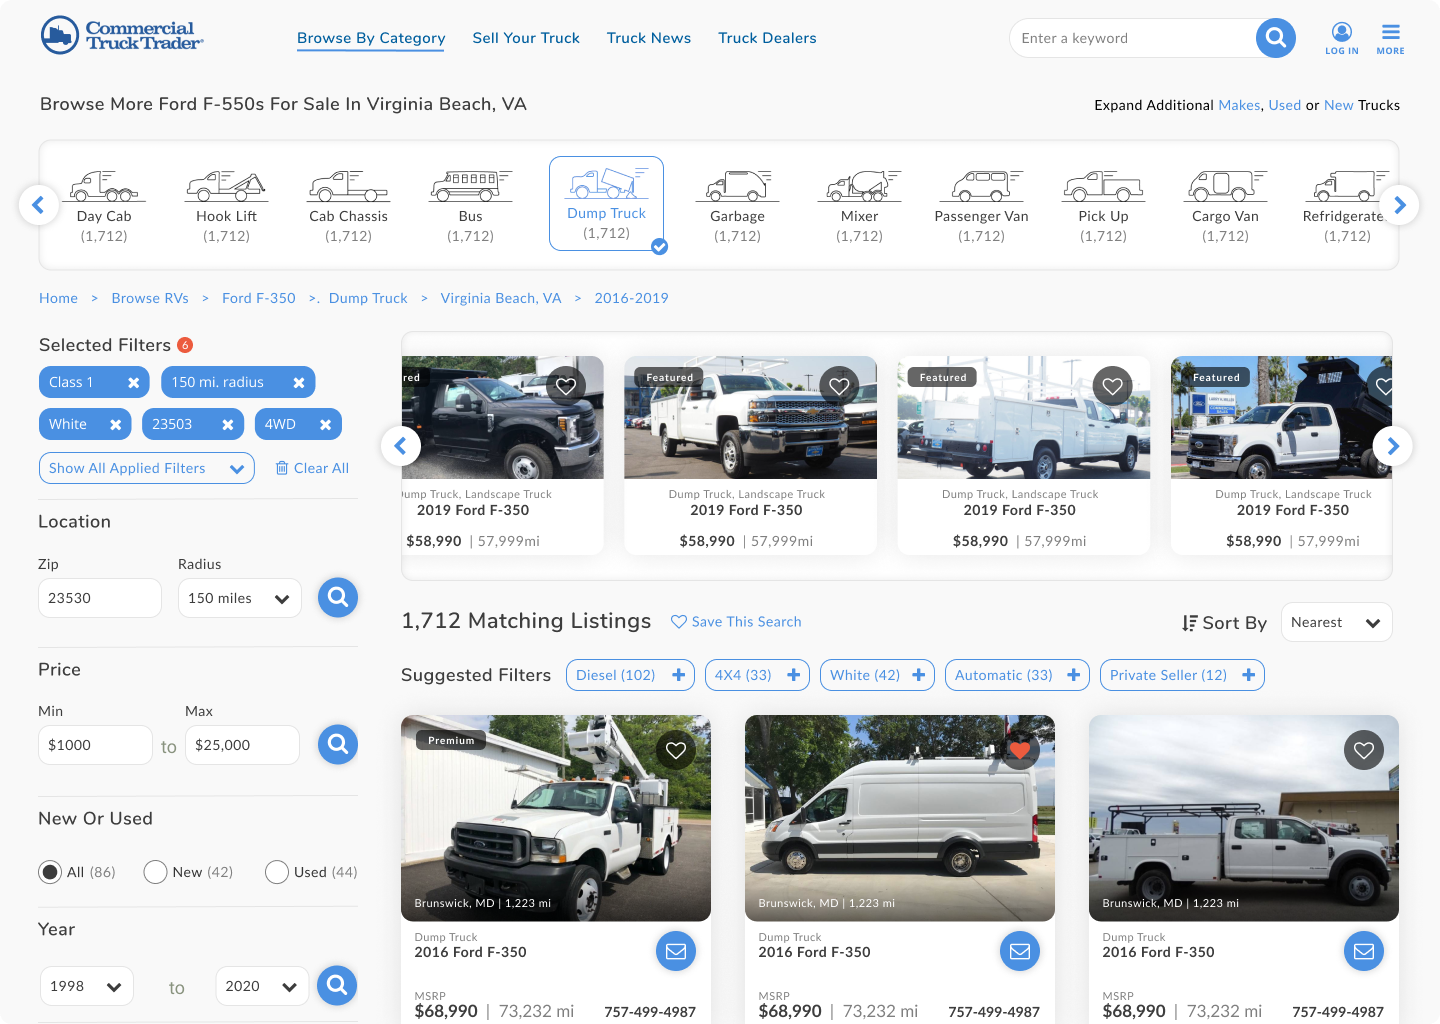
Task: Select the New (42) radio button
Action: coord(155,872)
